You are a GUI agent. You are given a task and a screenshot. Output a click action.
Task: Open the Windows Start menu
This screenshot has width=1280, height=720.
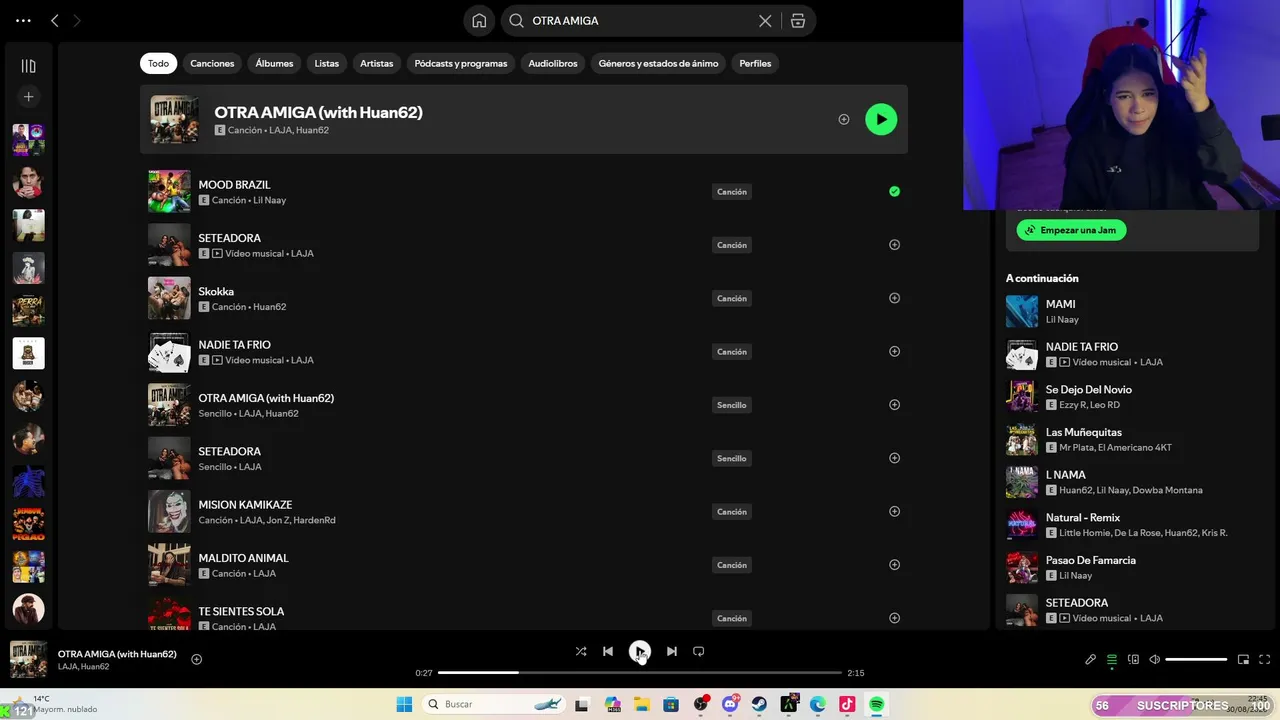404,704
